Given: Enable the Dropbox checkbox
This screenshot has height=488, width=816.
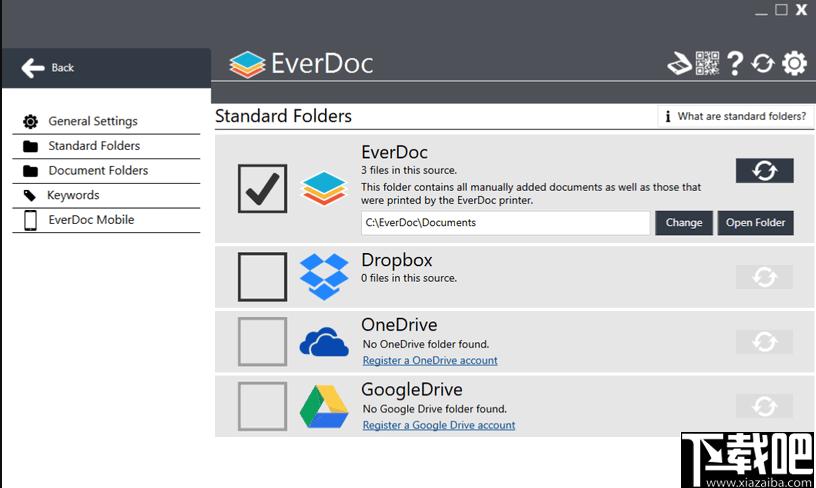Looking at the screenshot, I should coord(262,277).
